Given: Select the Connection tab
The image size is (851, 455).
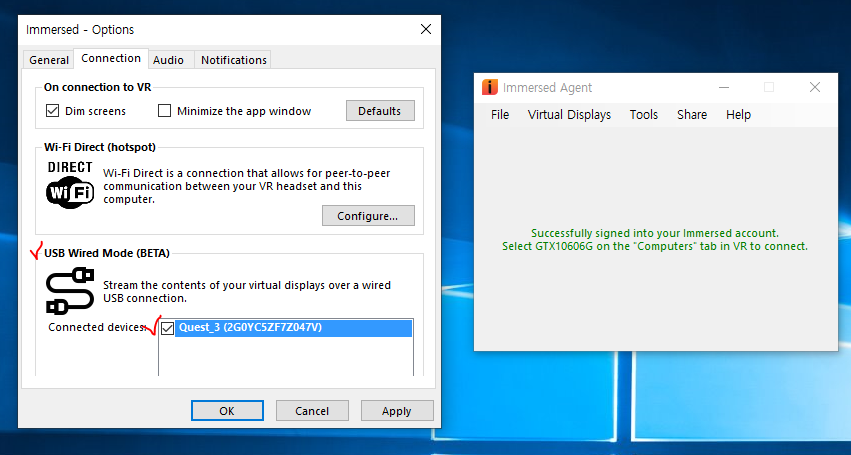Looking at the screenshot, I should click(111, 58).
